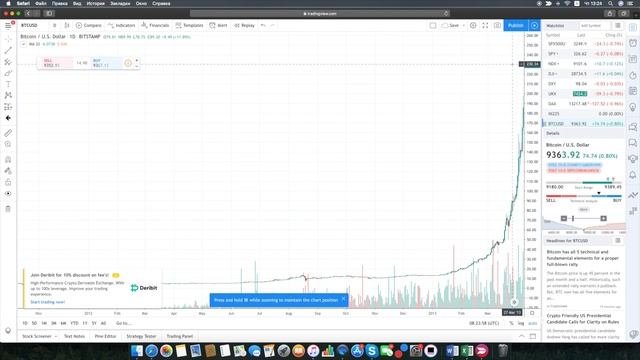Create an Alert from toolbar
Viewport: 640px width, 360px height.
click(x=218, y=25)
